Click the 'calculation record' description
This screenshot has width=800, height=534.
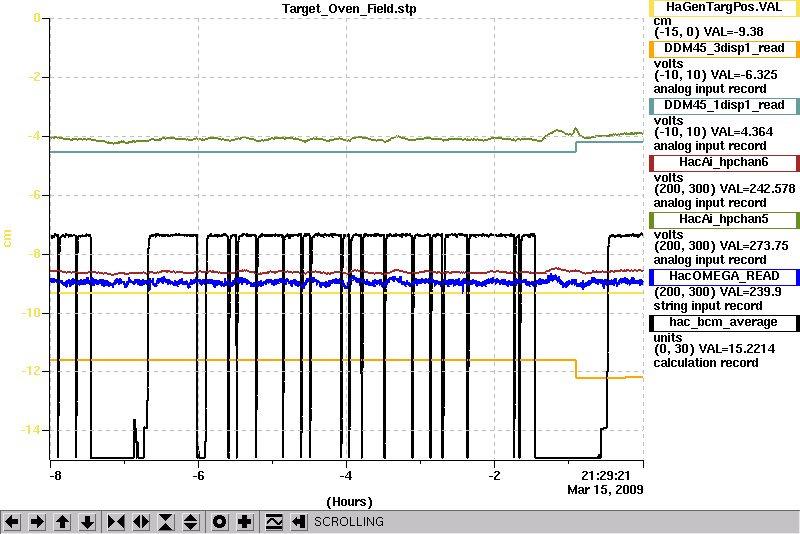[706, 363]
